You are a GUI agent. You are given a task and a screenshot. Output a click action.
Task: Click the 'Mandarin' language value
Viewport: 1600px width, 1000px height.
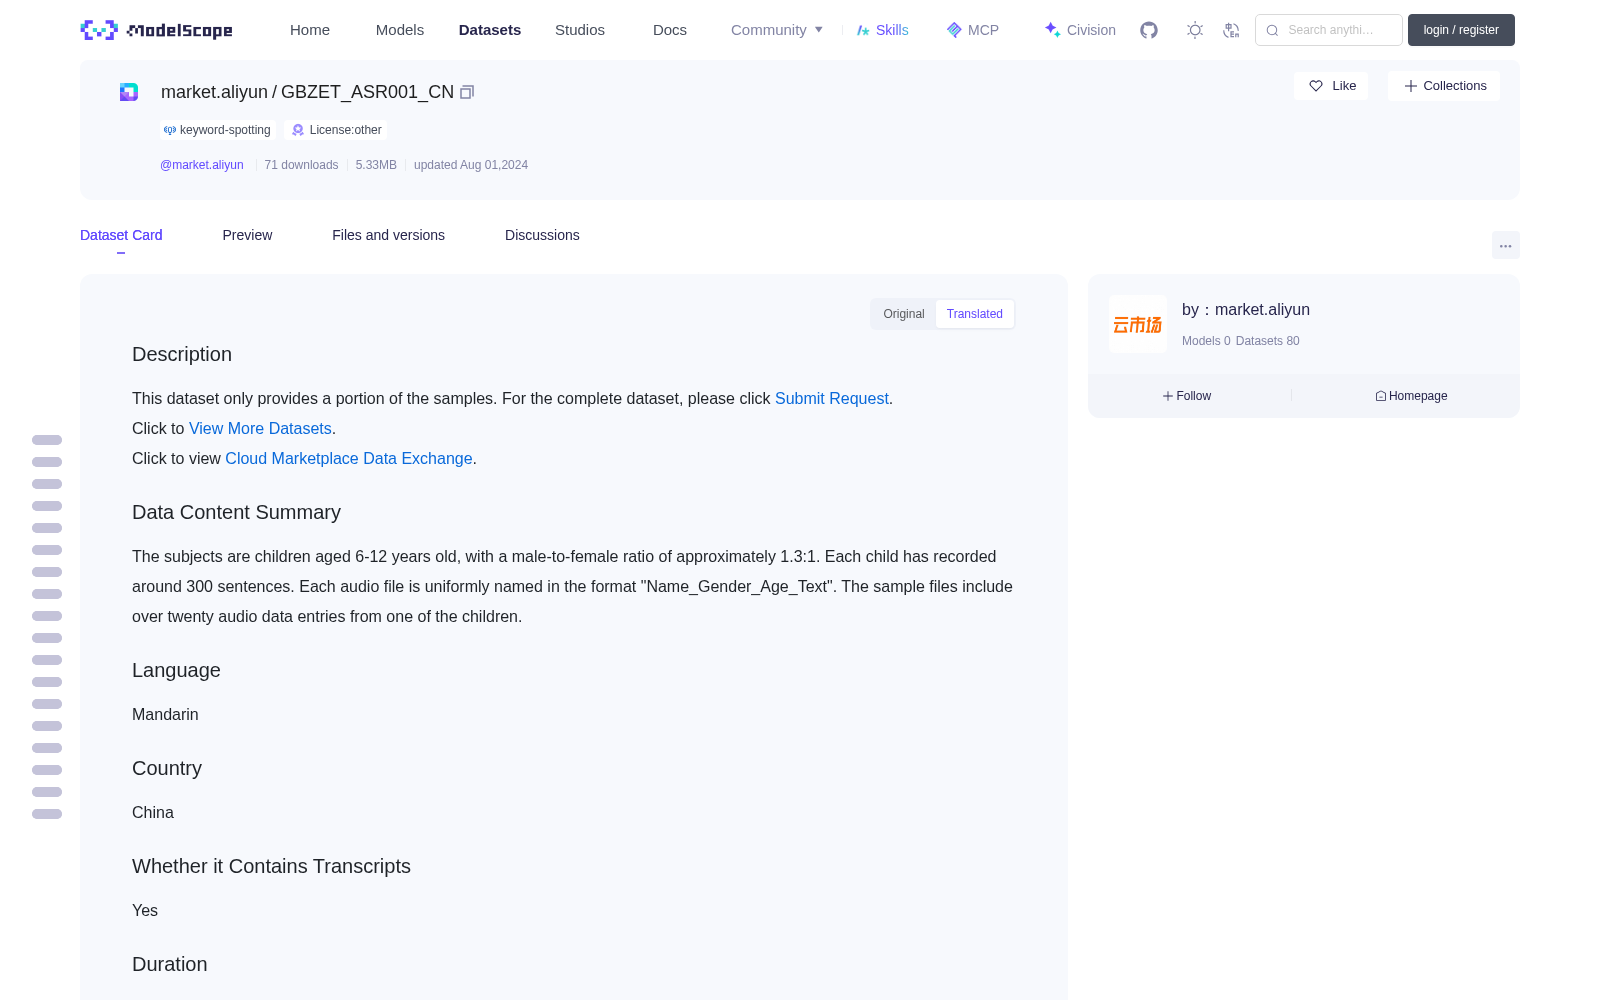pos(165,714)
